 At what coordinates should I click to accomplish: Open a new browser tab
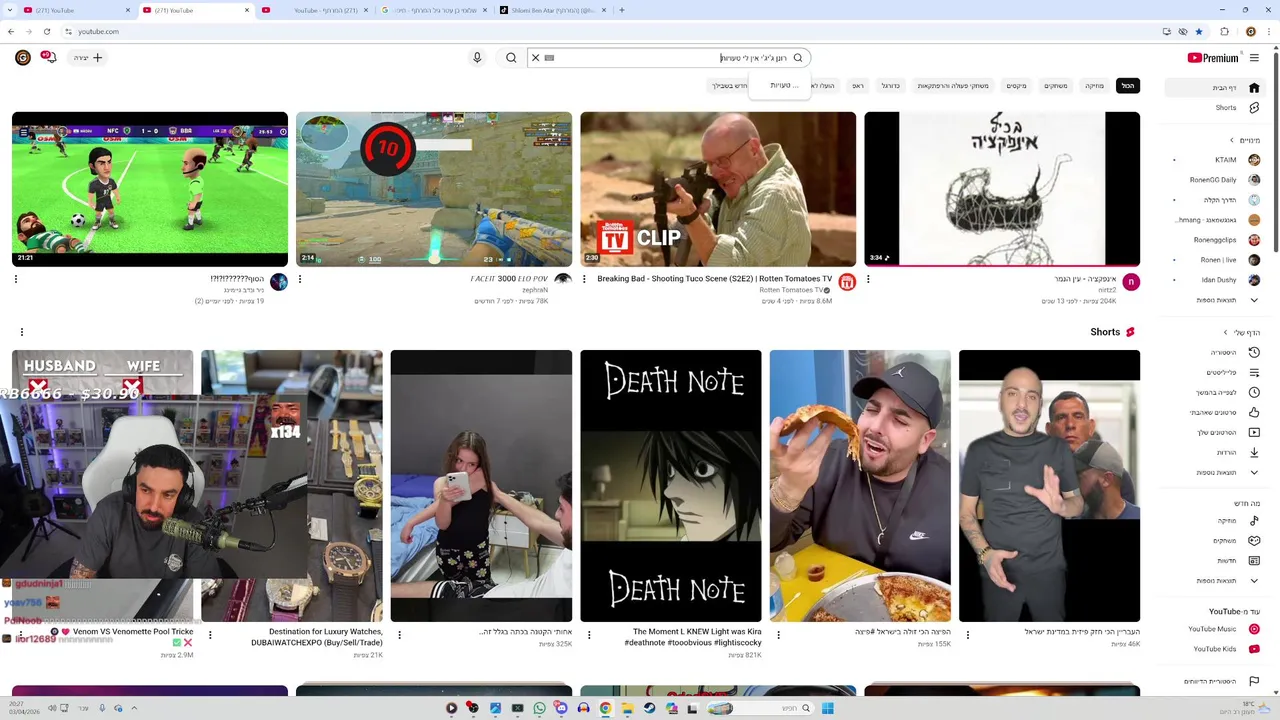coord(622,10)
